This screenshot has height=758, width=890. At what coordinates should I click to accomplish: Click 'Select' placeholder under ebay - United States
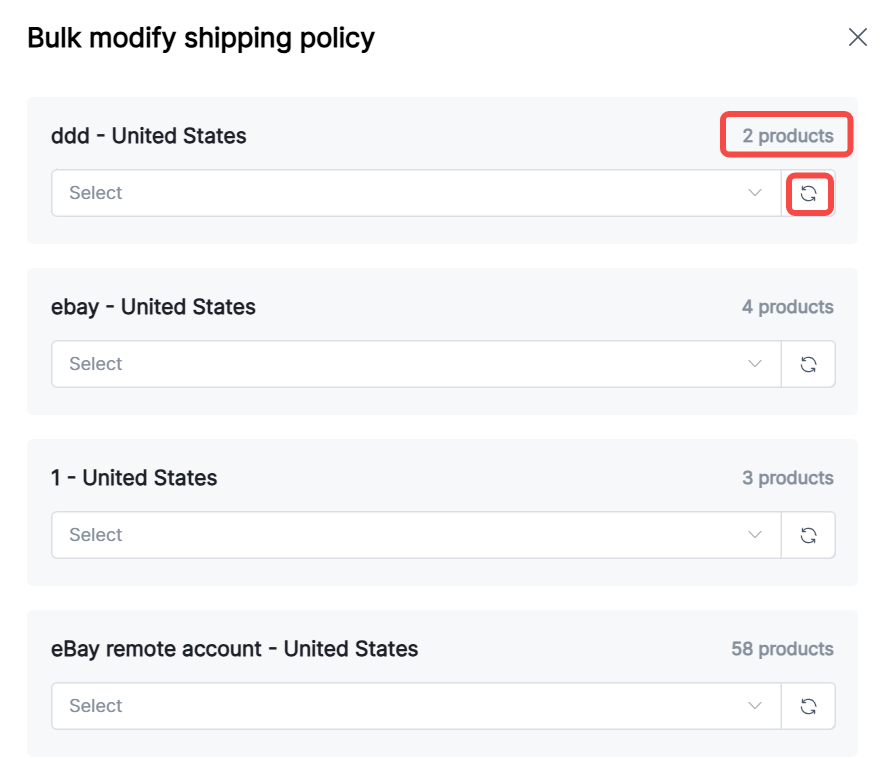pyautogui.click(x=96, y=364)
